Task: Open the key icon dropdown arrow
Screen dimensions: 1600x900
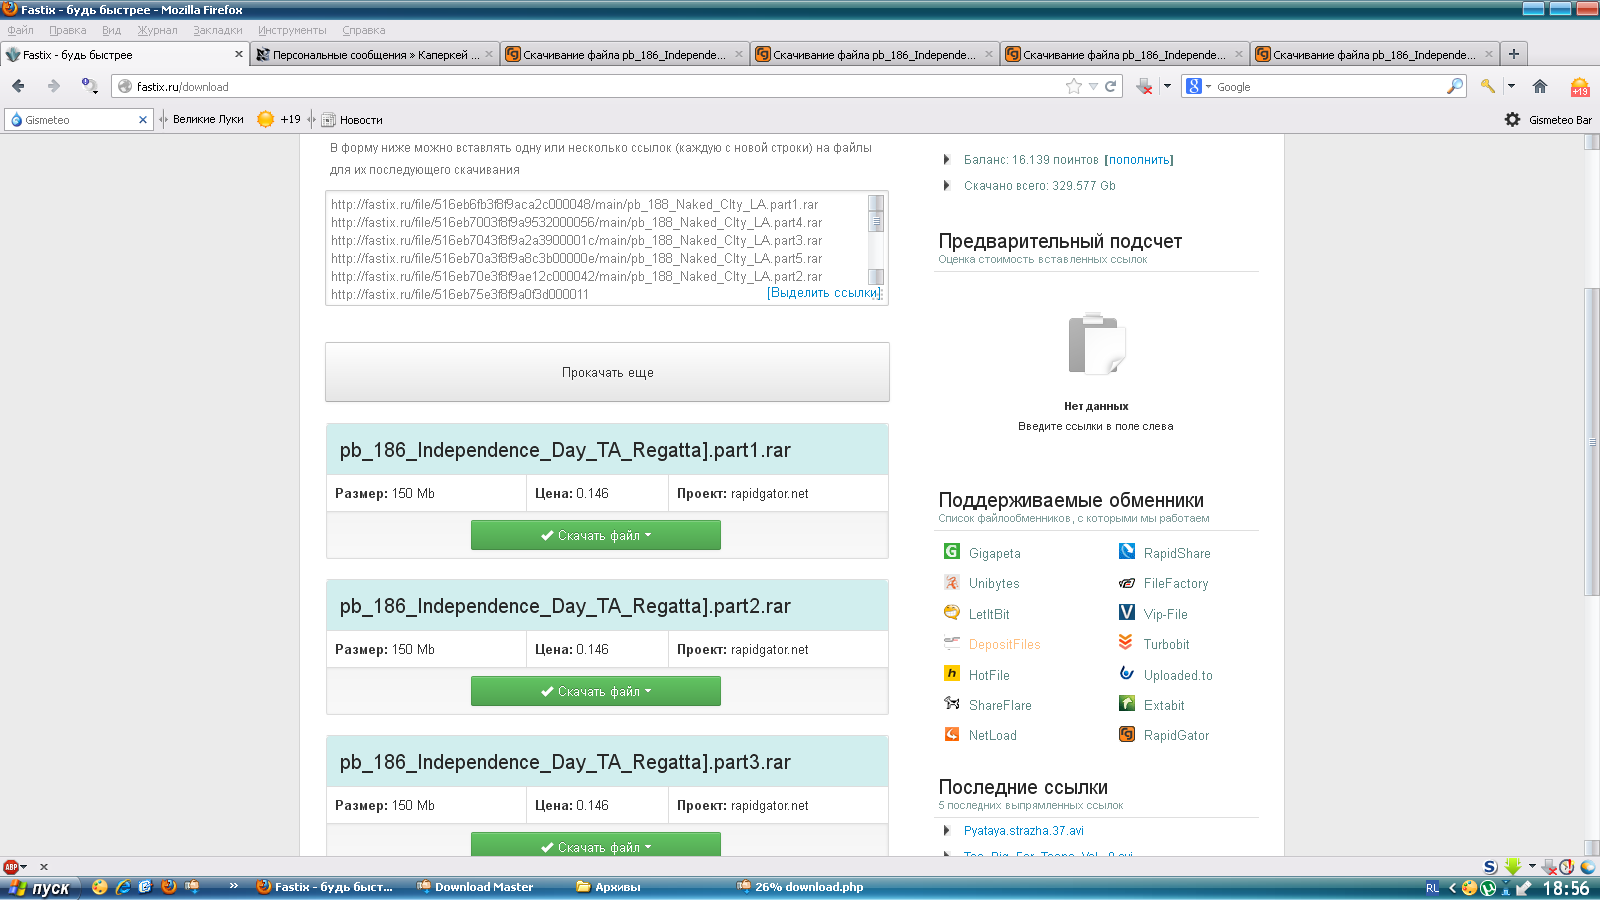Action: [1511, 86]
